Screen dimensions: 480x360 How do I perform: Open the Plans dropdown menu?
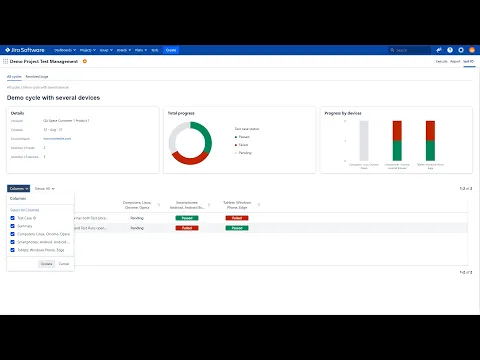pos(141,50)
